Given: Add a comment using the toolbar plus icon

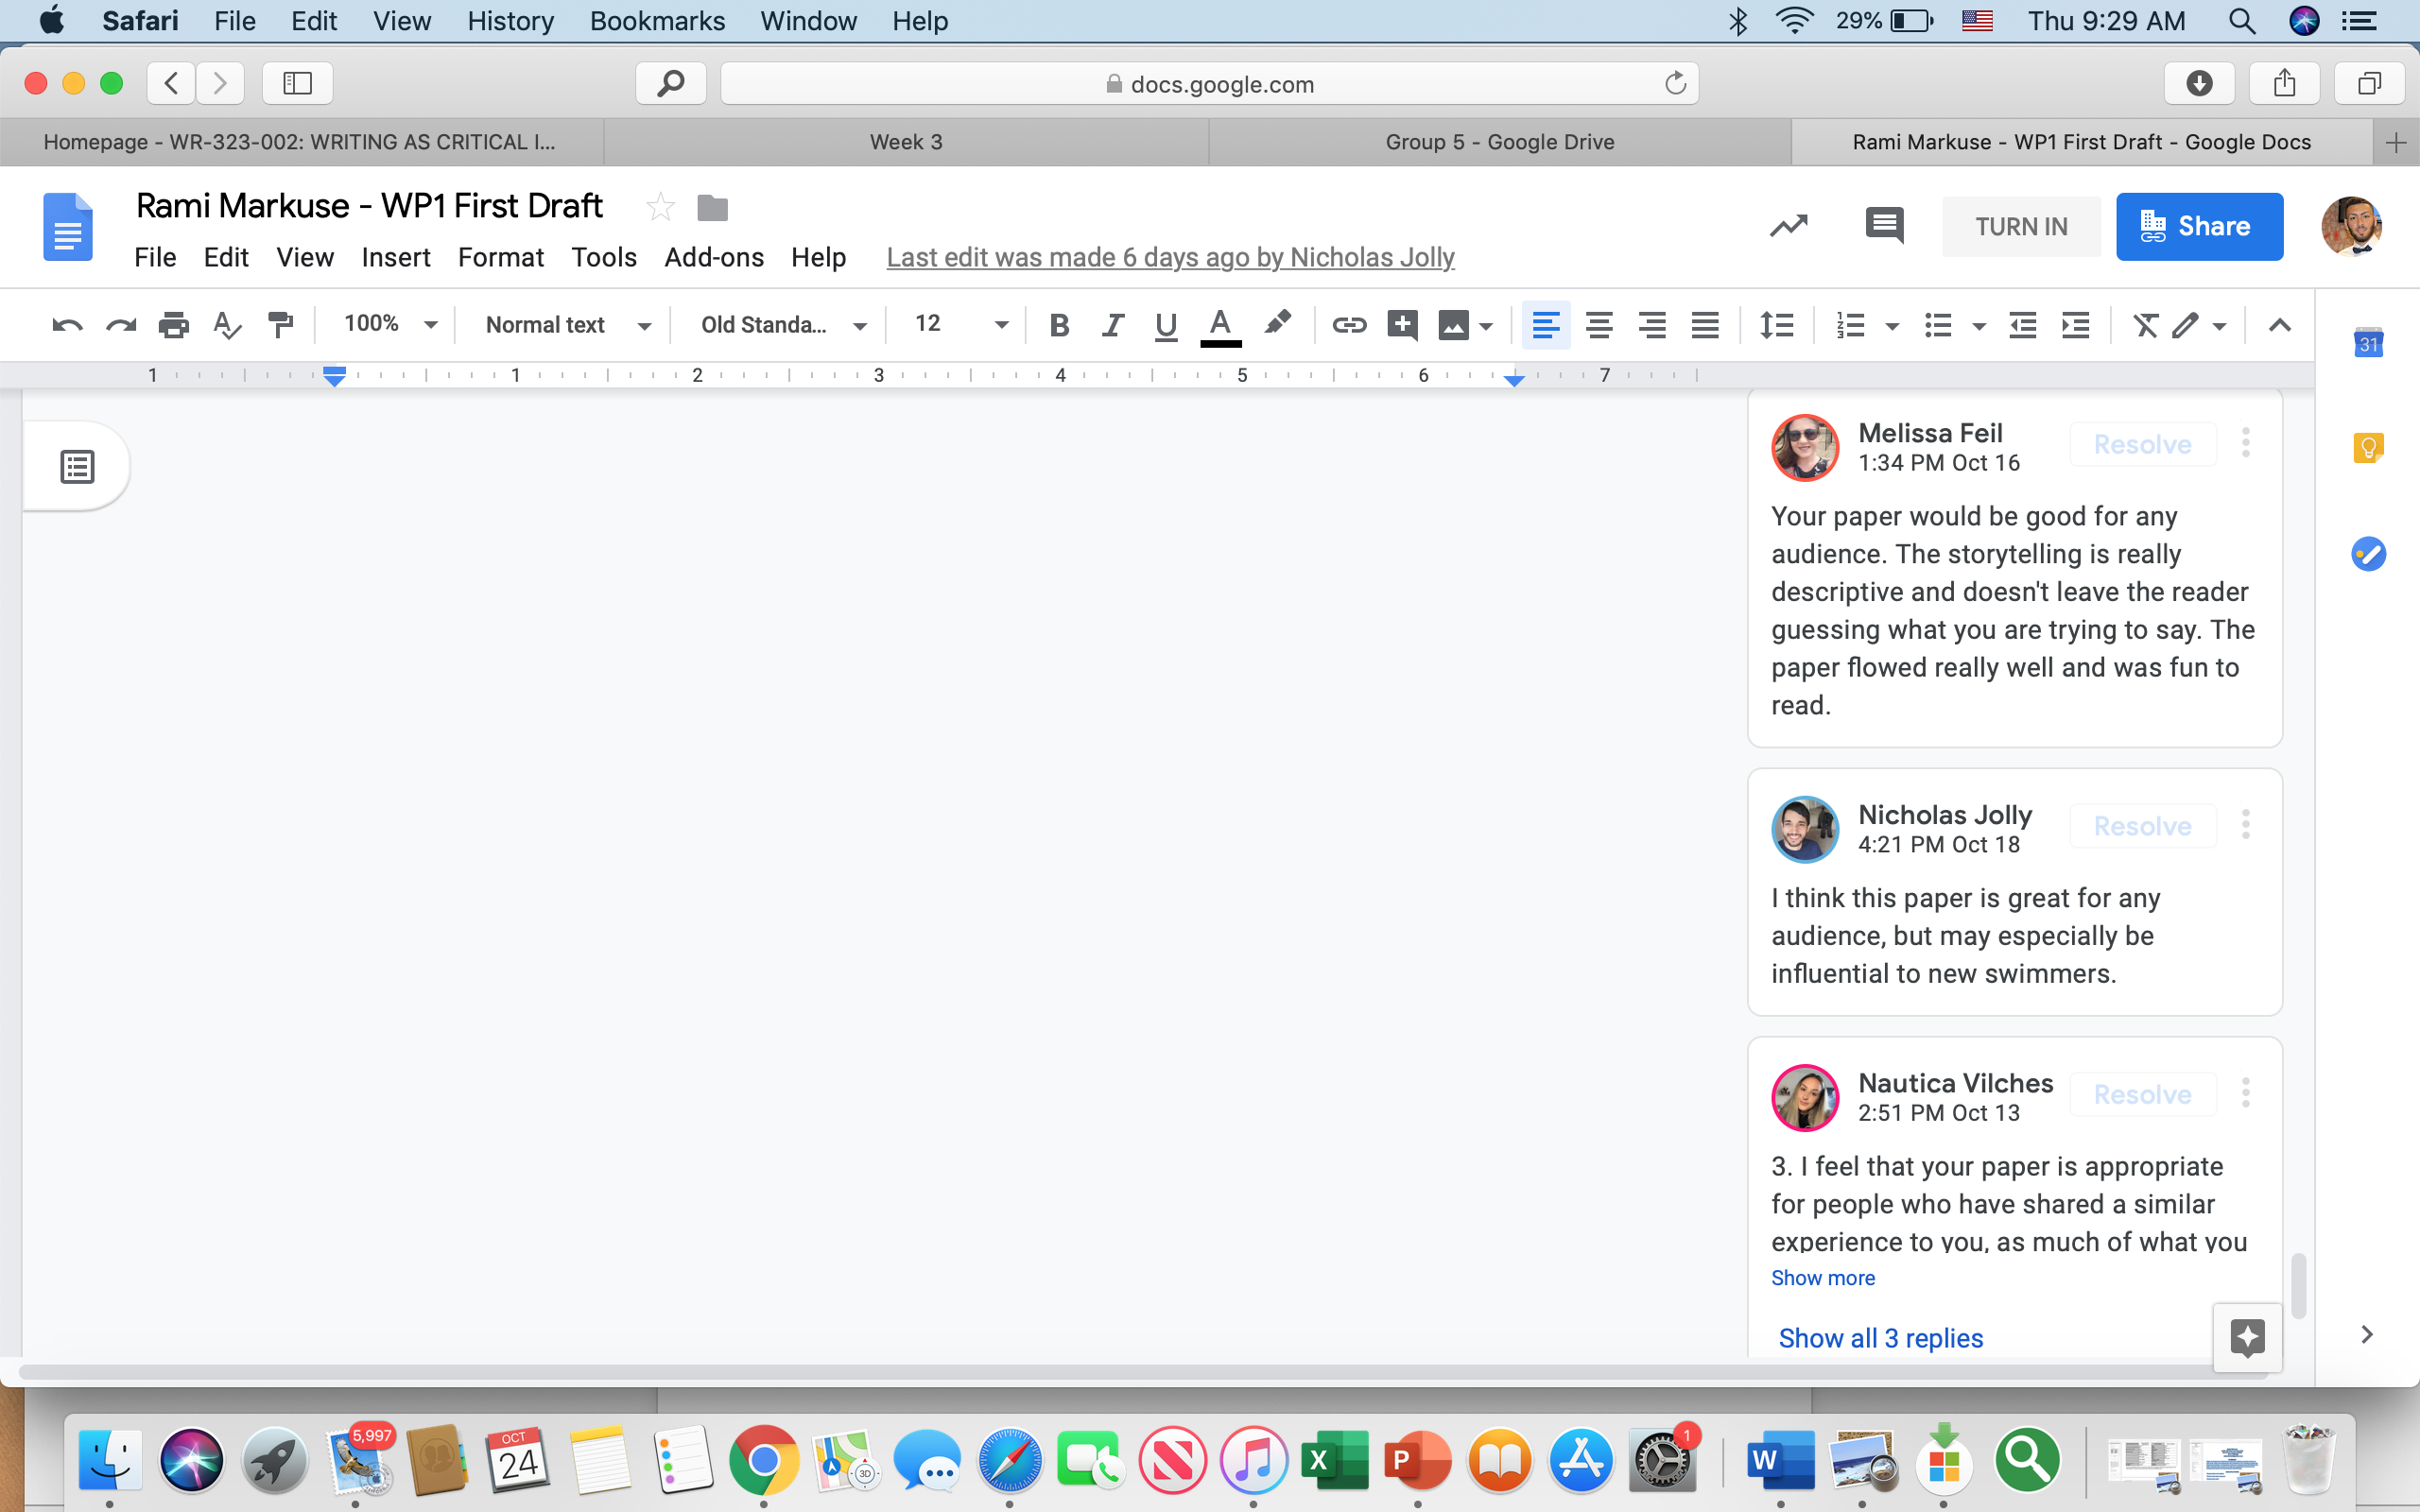Looking at the screenshot, I should (1402, 325).
